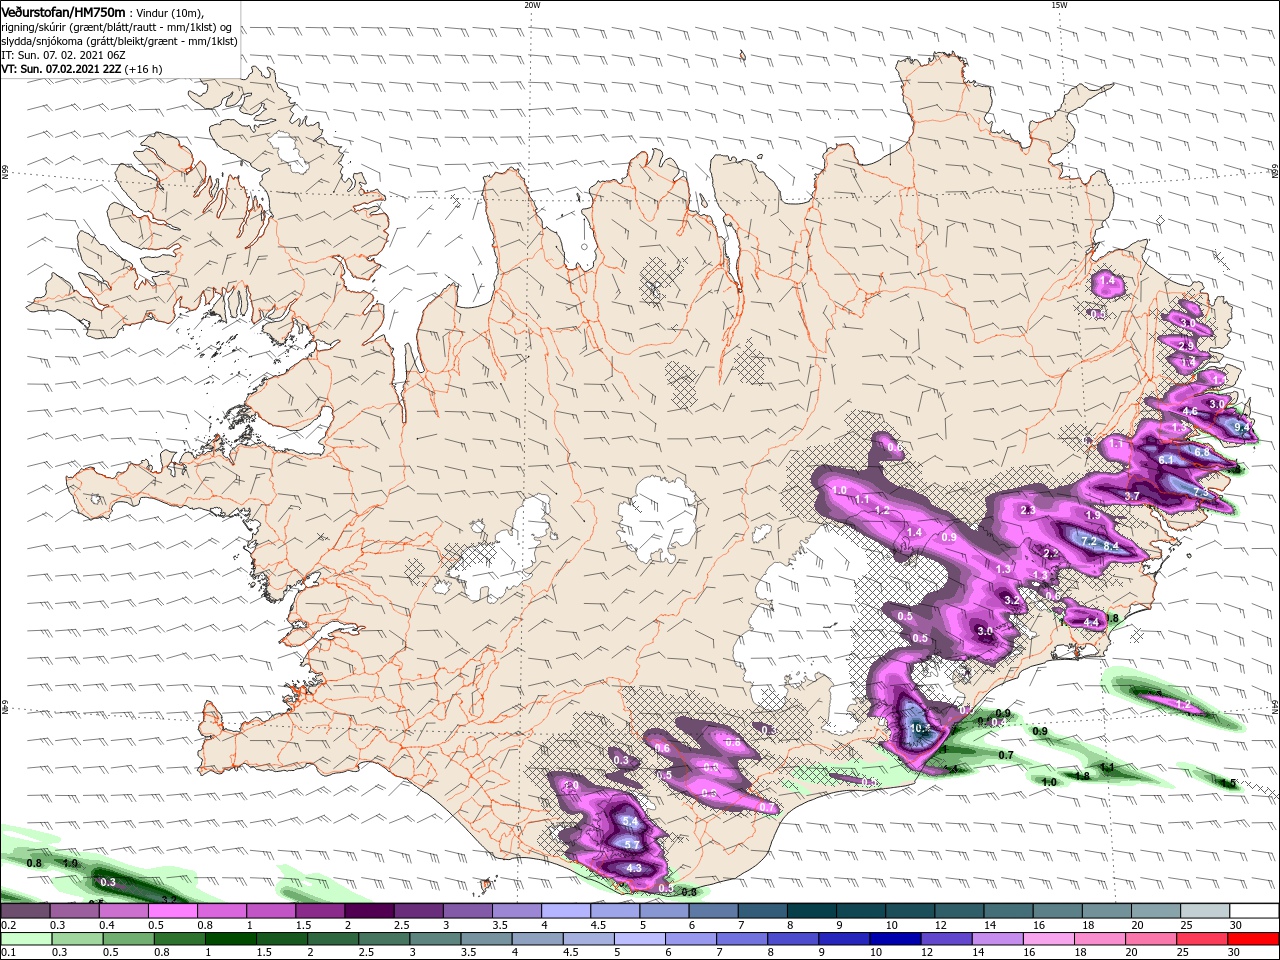The width and height of the screenshot is (1280, 960).
Task: Click the 12 label on the upper legend scale
Action: (940, 925)
